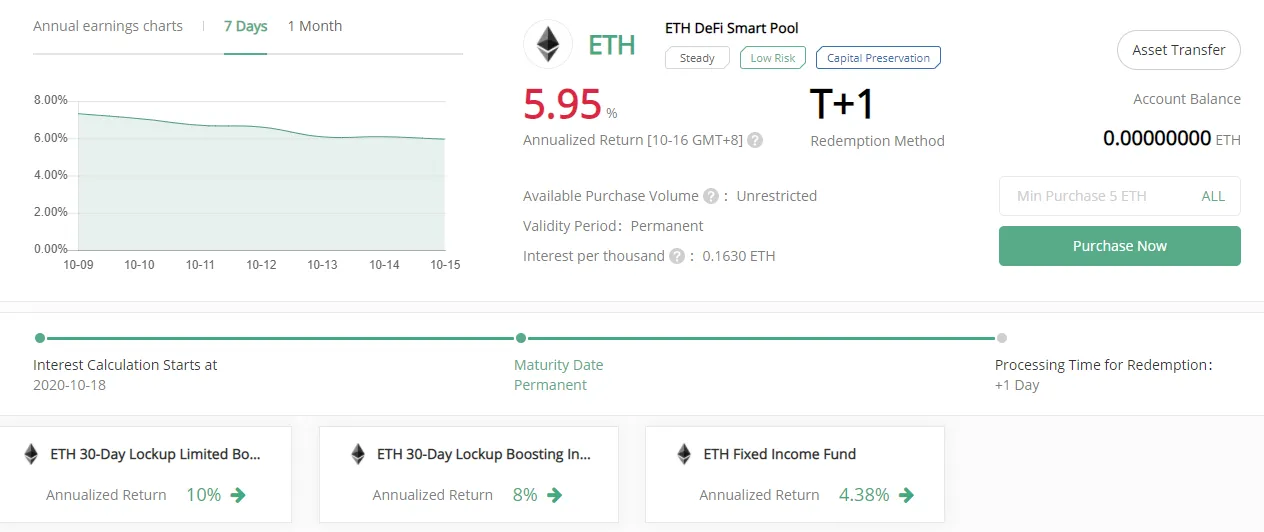Click the large ETH logo icon
This screenshot has width=1264, height=532.
click(x=548, y=44)
